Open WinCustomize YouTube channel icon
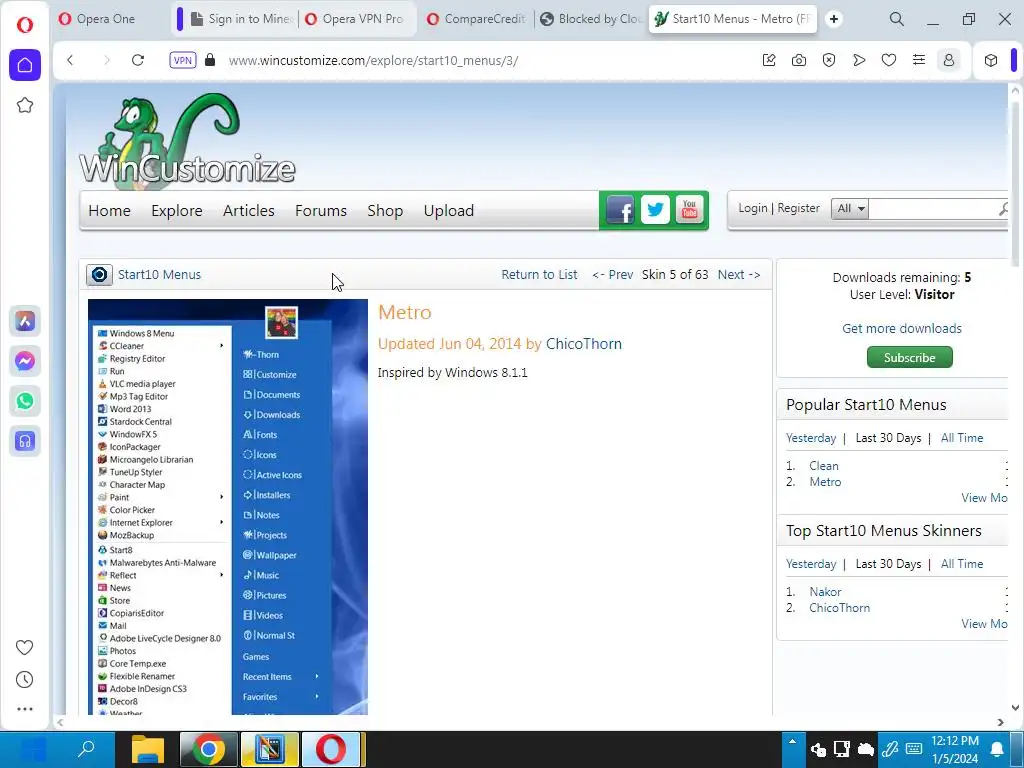 (690, 210)
